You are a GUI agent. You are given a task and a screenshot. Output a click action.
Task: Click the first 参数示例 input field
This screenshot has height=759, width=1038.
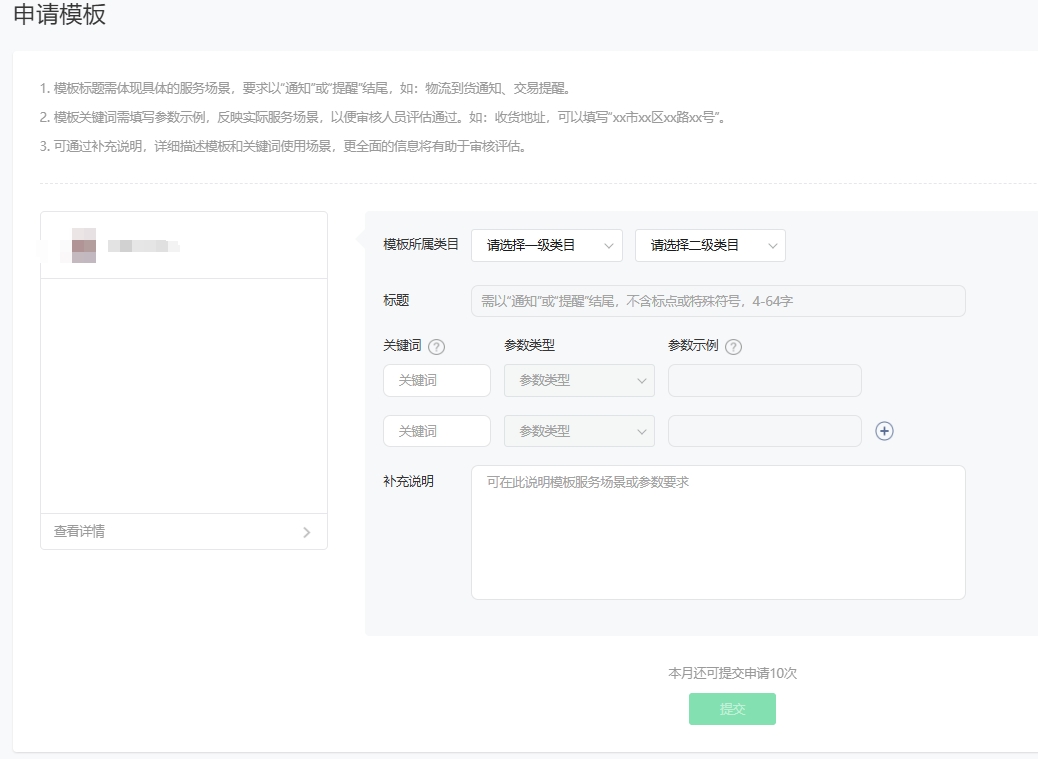(764, 380)
